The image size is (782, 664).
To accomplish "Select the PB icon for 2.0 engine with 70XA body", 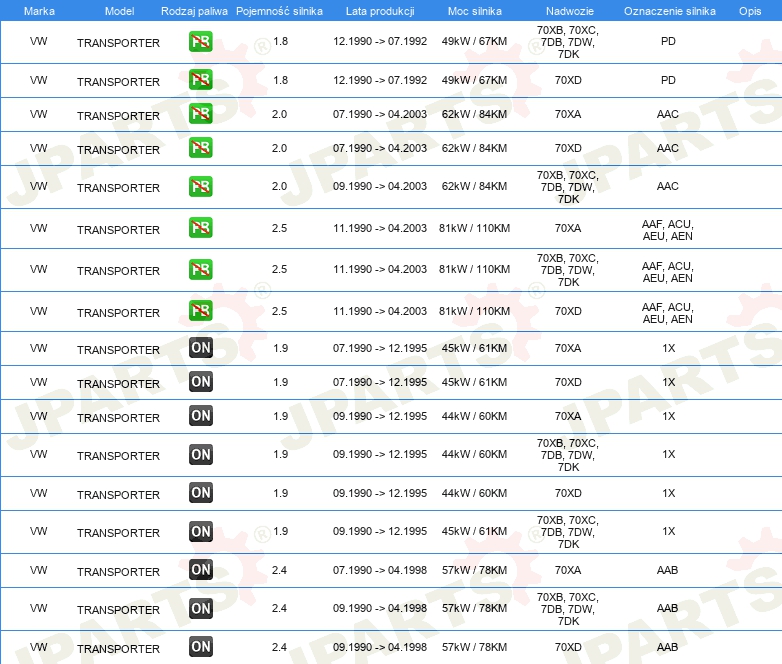I will click(200, 114).
